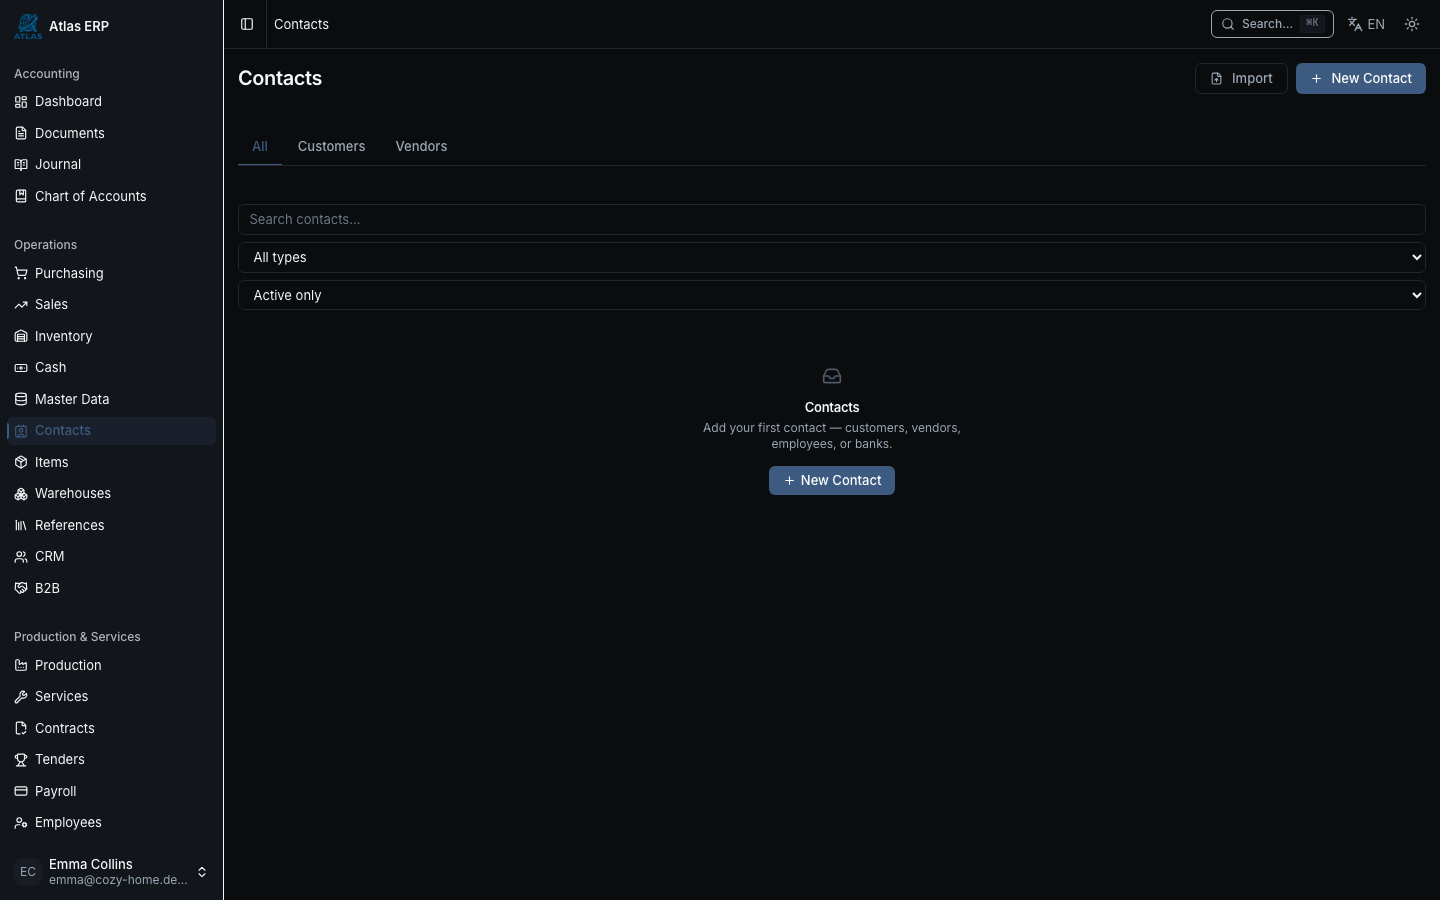This screenshot has height=900, width=1440.
Task: Click the References library icon
Action: [21, 525]
